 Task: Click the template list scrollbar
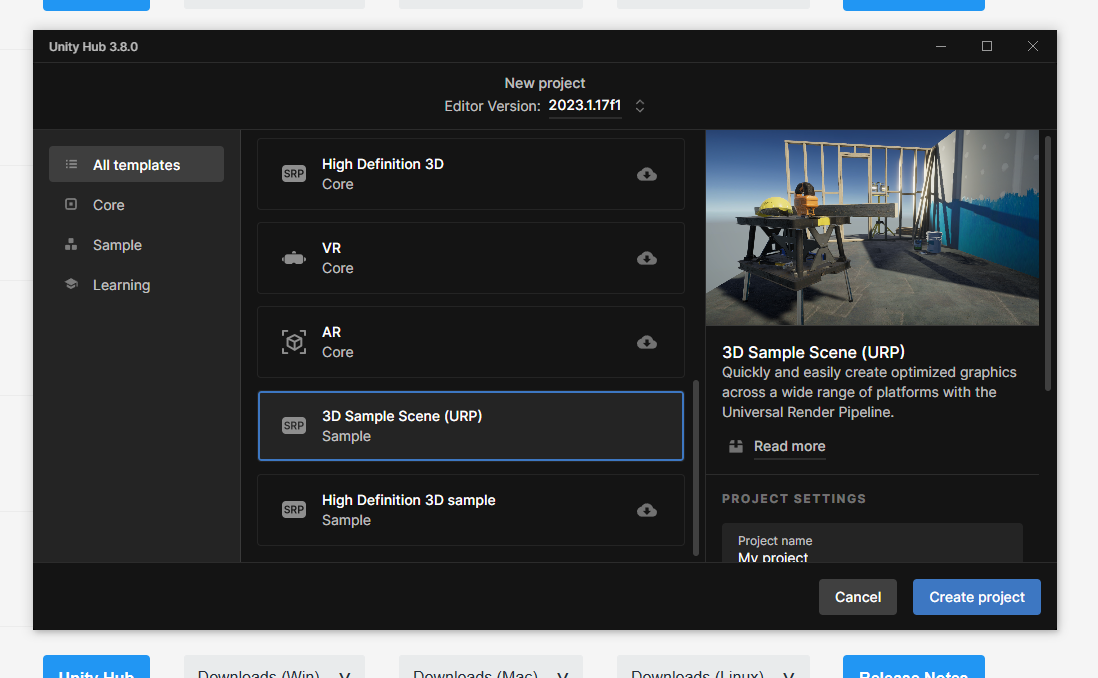pyautogui.click(x=695, y=468)
